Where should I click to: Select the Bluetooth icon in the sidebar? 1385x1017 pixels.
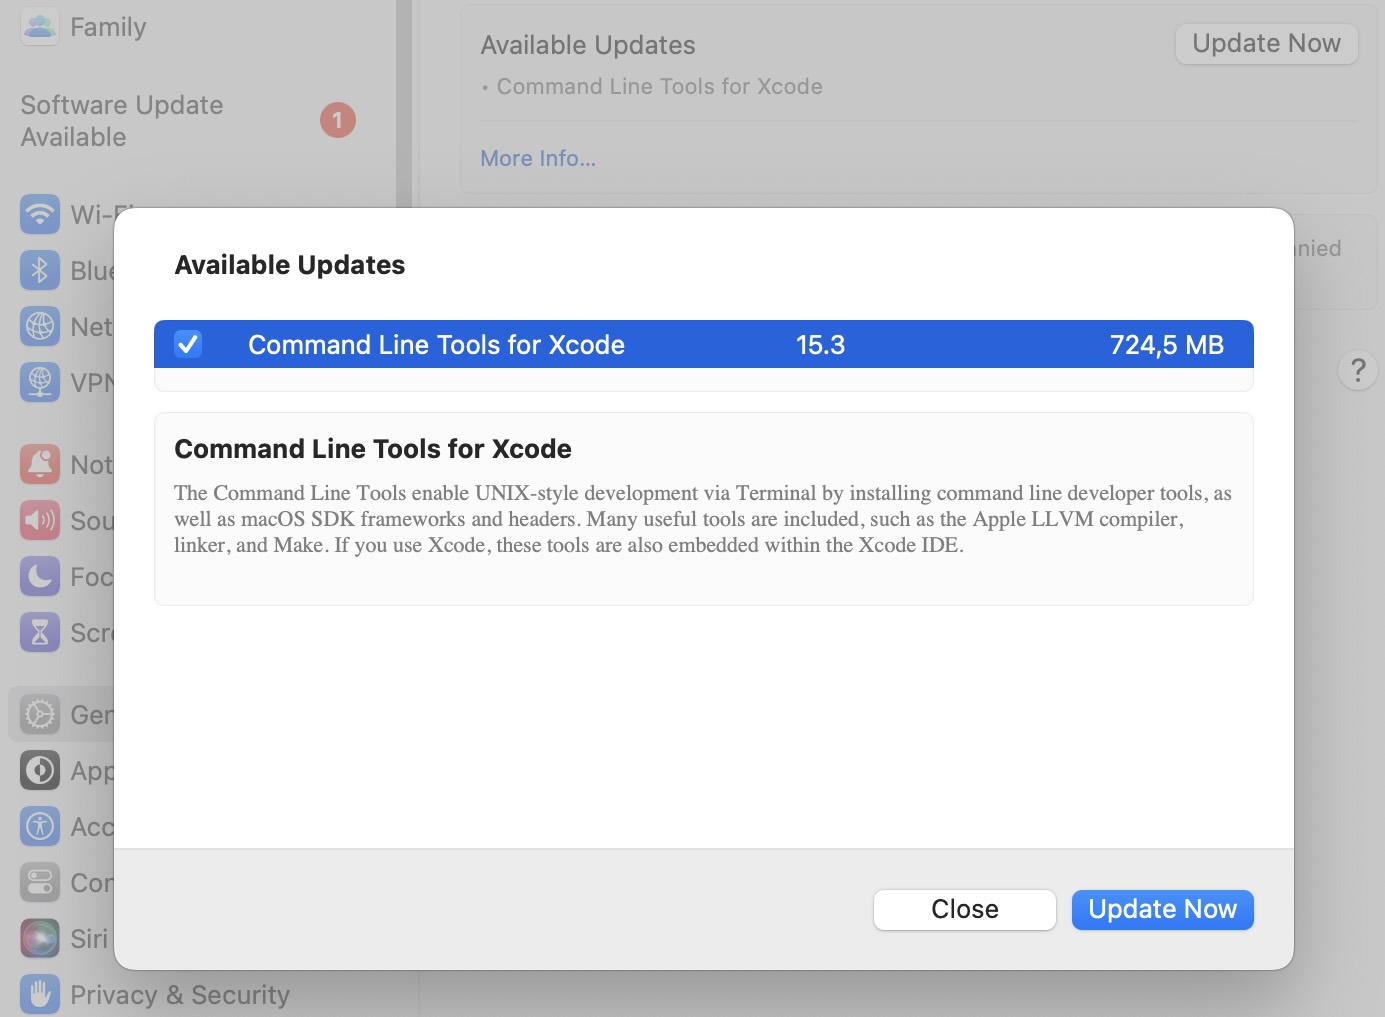pos(39,270)
